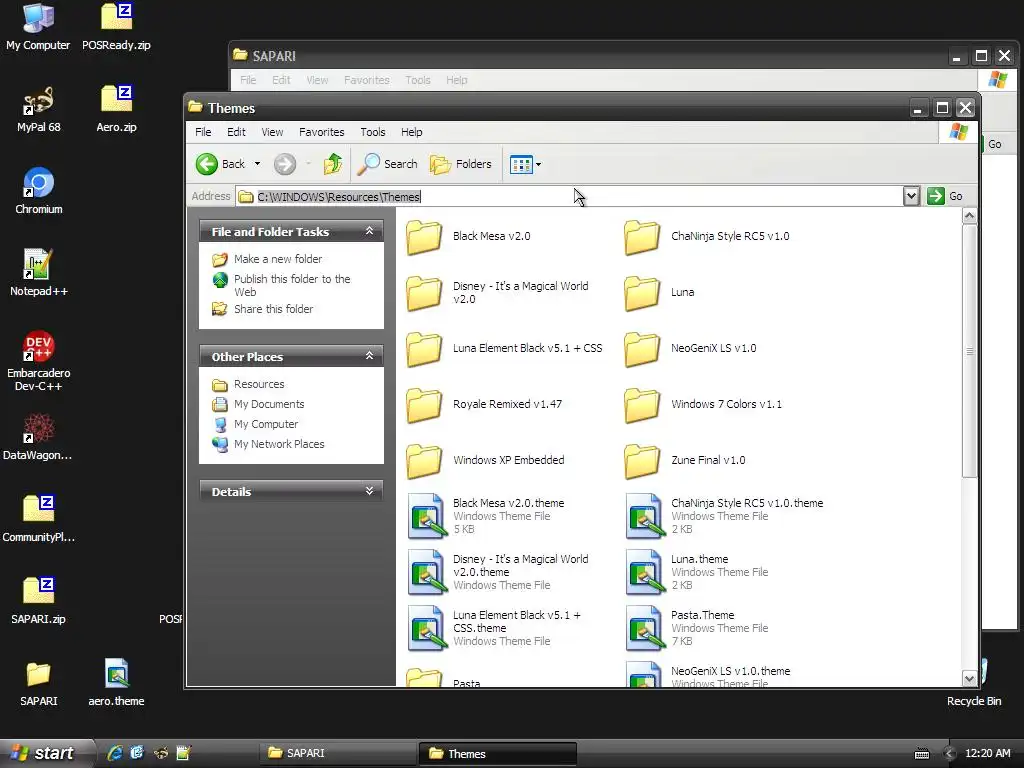Click Publish this folder to the Web
Image resolution: width=1024 pixels, height=768 pixels.
point(292,285)
